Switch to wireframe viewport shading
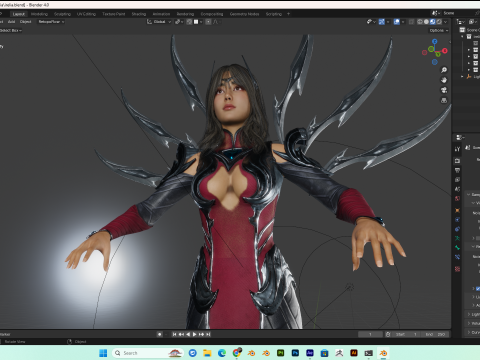The height and width of the screenshot is (360, 480). [420, 22]
